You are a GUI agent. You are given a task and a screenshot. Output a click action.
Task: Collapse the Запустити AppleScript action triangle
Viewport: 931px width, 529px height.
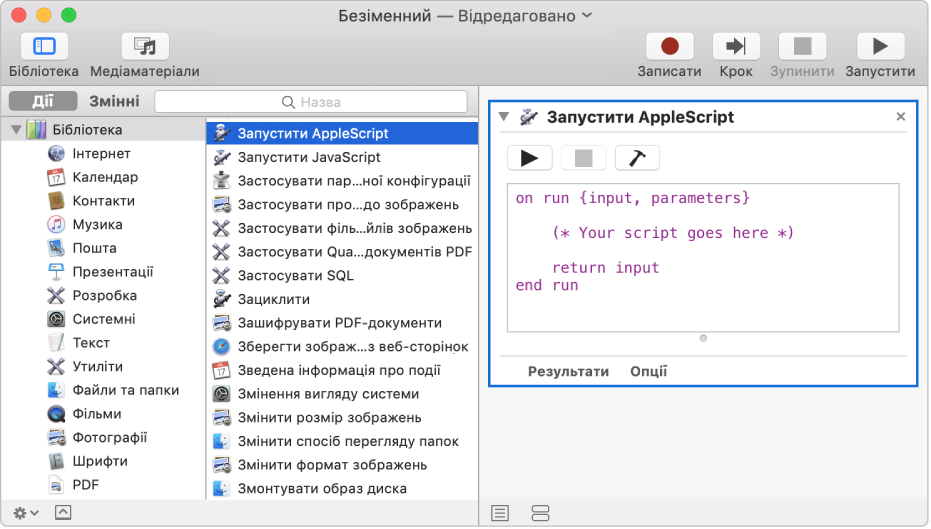pos(503,117)
